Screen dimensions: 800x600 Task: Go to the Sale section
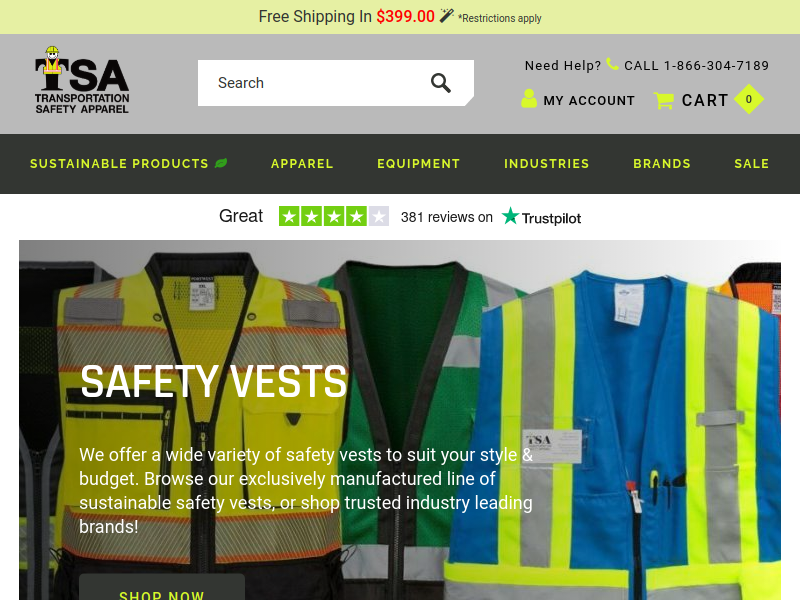coord(752,164)
